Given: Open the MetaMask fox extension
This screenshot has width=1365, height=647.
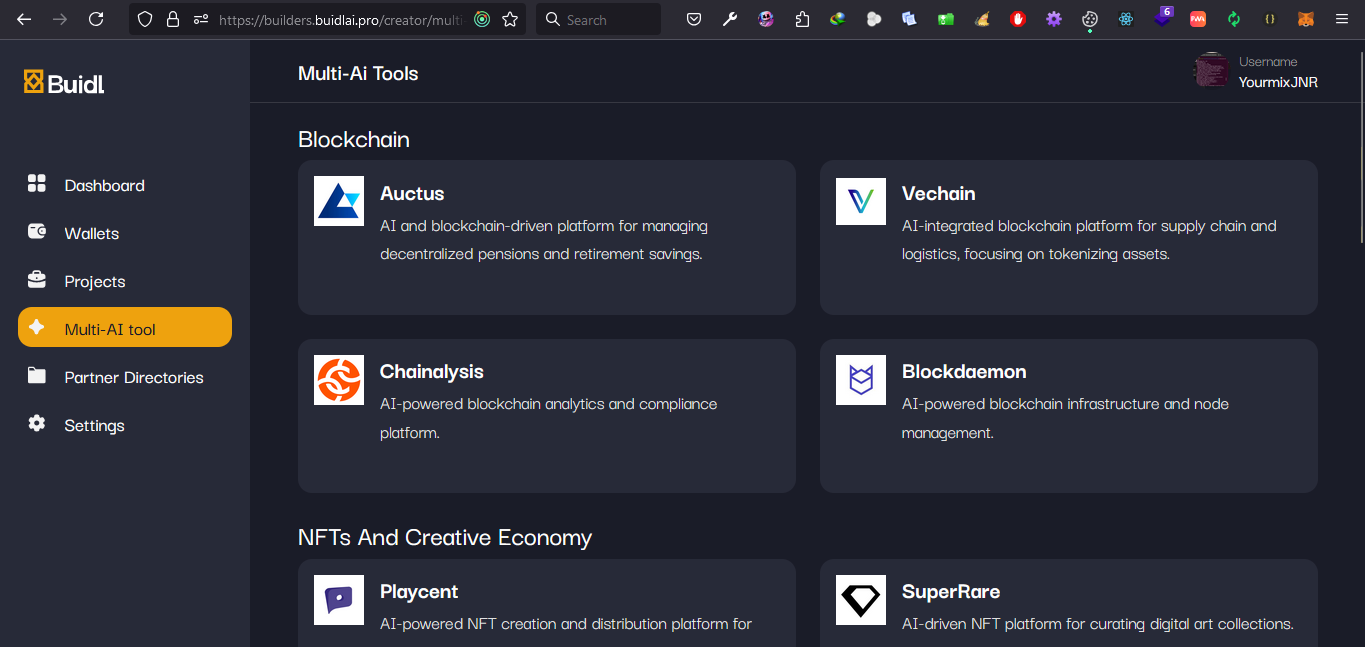Looking at the screenshot, I should tap(1305, 19).
